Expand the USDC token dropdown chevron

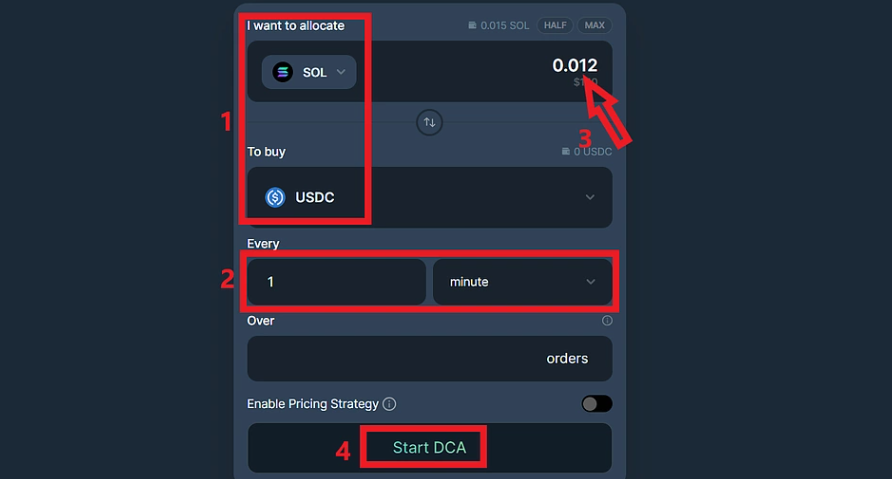click(590, 197)
